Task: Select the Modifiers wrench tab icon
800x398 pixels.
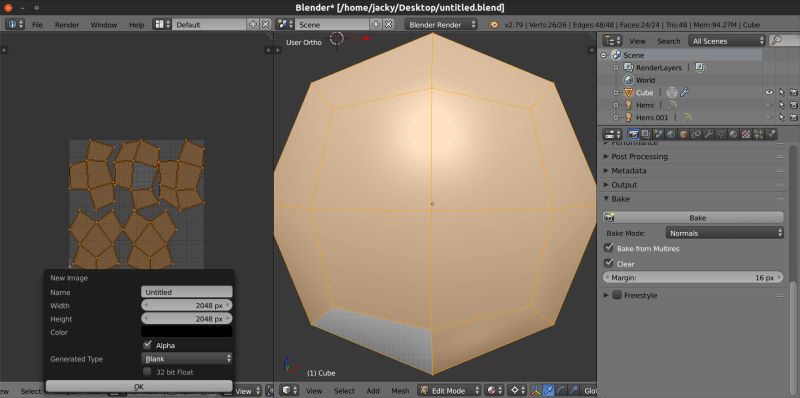Action: [x=708, y=134]
